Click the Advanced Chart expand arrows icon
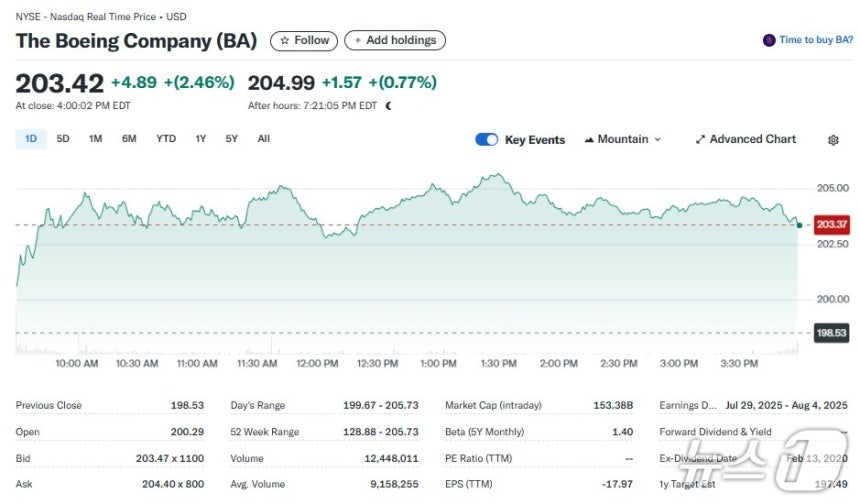The width and height of the screenshot is (860, 504). pyautogui.click(x=701, y=140)
